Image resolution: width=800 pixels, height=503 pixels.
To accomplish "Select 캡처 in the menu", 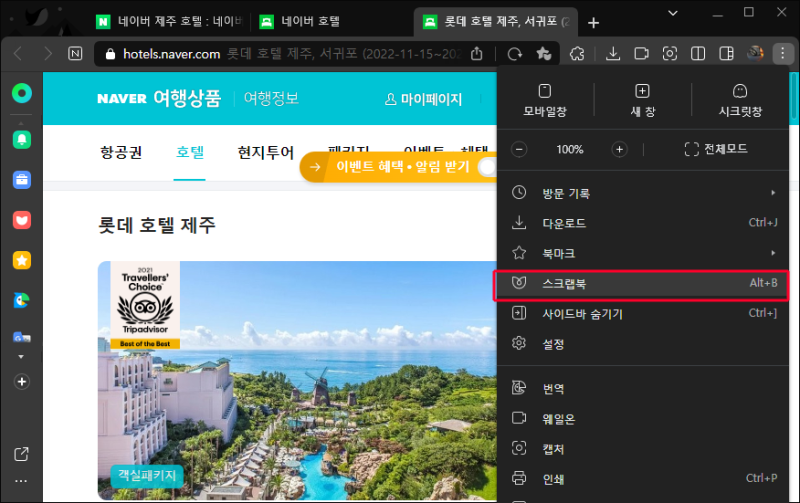I will point(643,449).
